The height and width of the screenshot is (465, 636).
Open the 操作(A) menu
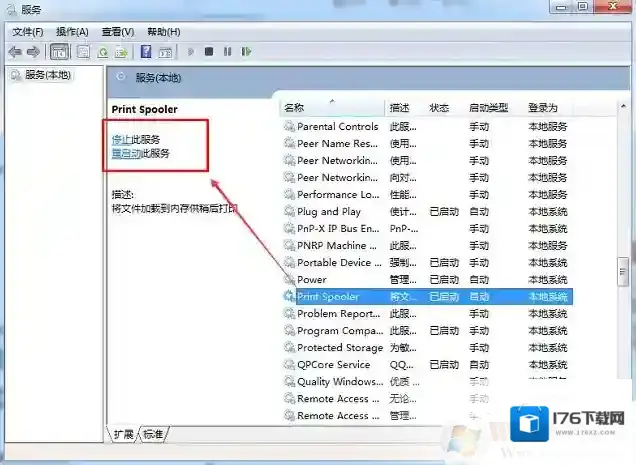click(72, 32)
